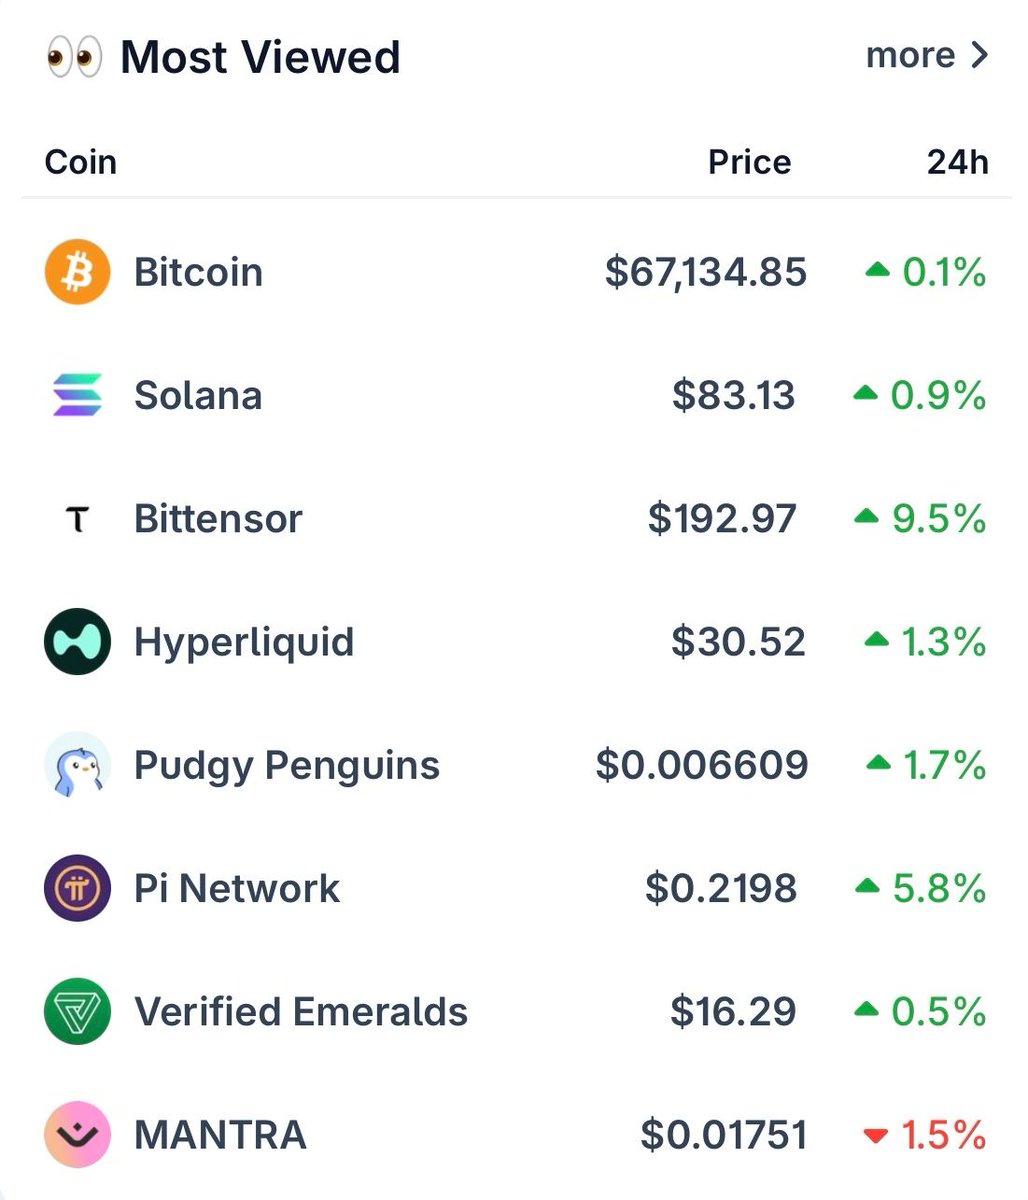Click Bittensor's 9.5% 24h change
Screen dimensions: 1028x1200
pyautogui.click(x=938, y=519)
